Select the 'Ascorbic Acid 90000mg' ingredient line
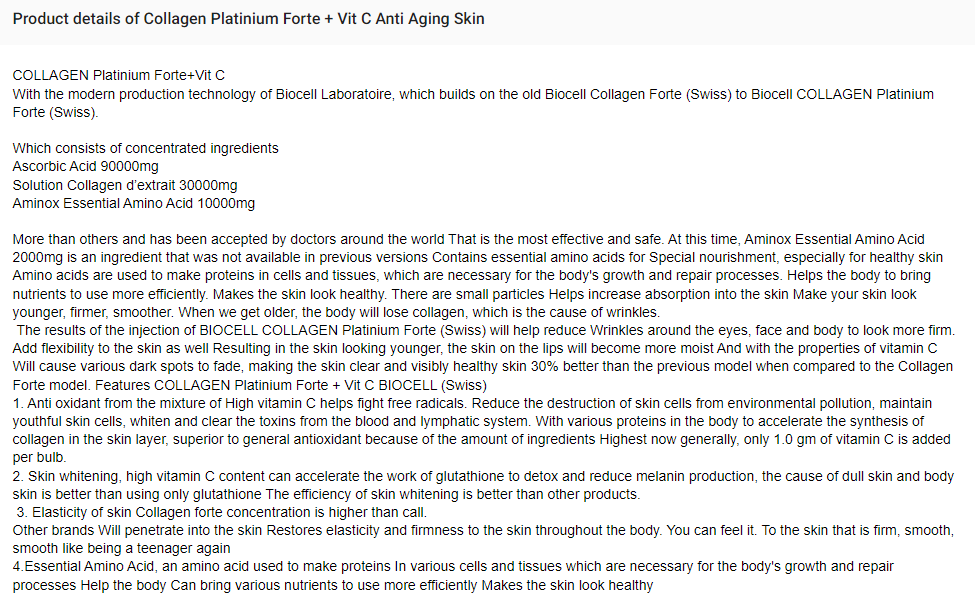This screenshot has width=975, height=607. (x=86, y=167)
